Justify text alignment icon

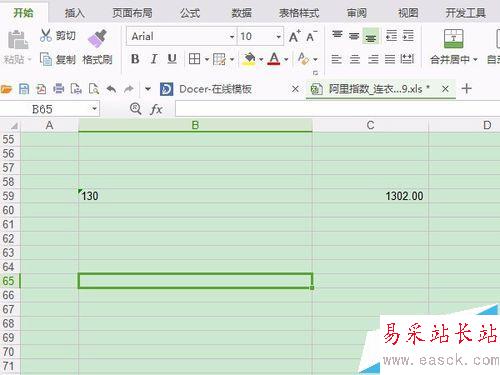click(x=390, y=59)
